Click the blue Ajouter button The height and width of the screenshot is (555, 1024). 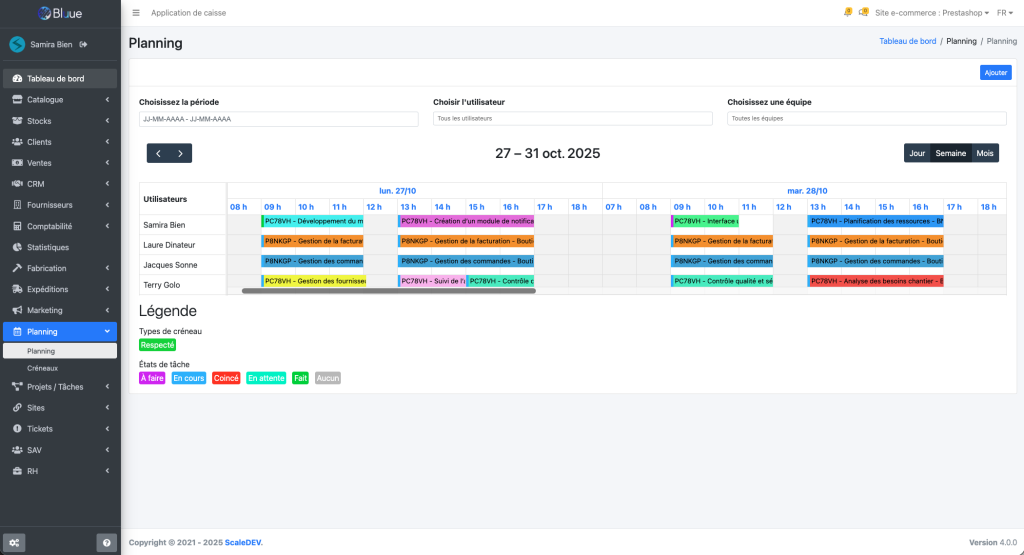pos(995,73)
